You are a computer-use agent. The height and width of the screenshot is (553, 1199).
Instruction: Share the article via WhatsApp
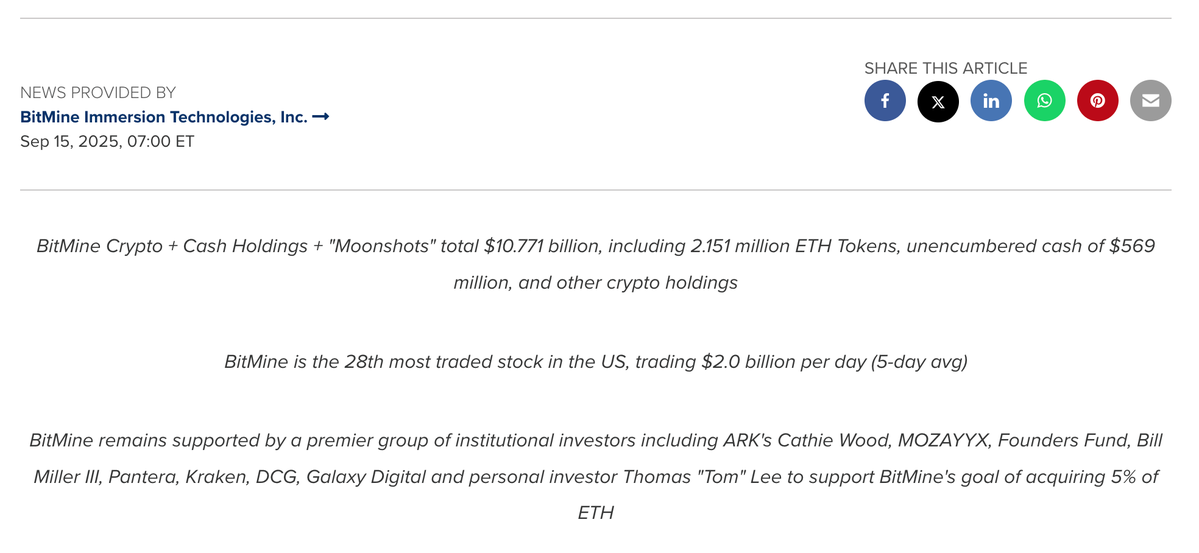pos(1044,101)
